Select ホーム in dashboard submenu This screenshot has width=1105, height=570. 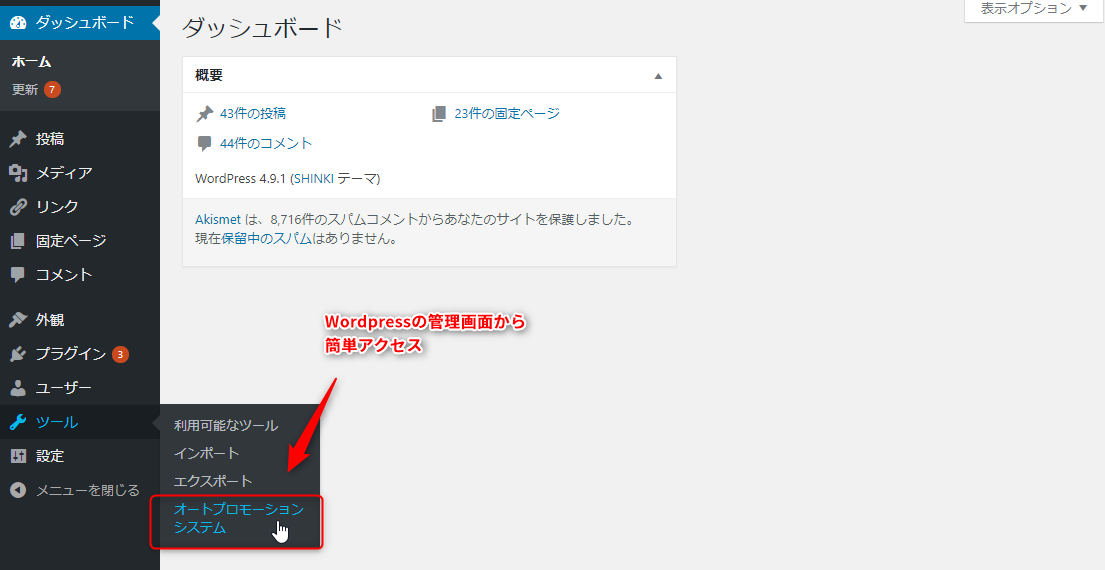click(32, 62)
